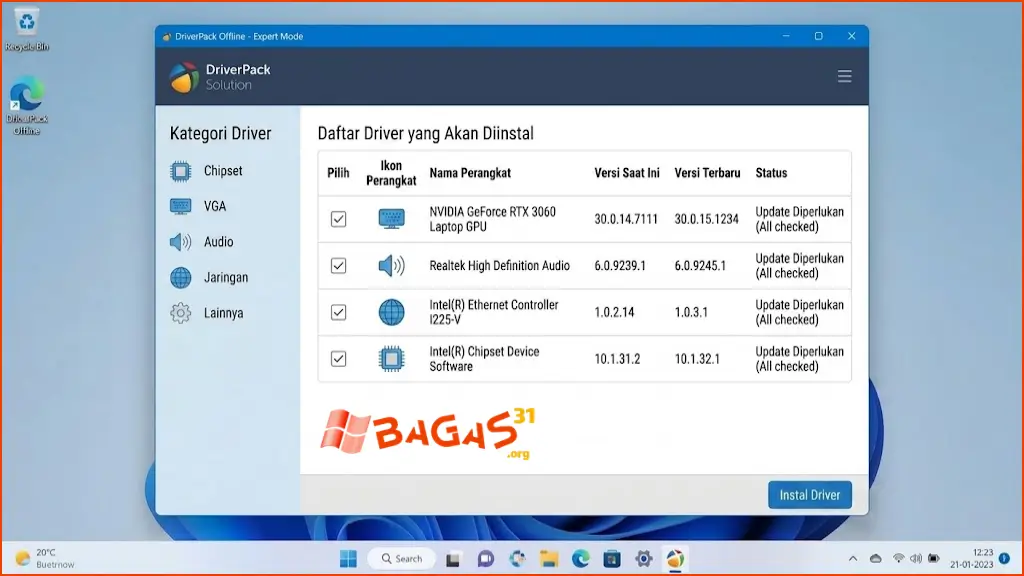Uncheck the Realtek High Definition Audio driver

click(x=338, y=266)
